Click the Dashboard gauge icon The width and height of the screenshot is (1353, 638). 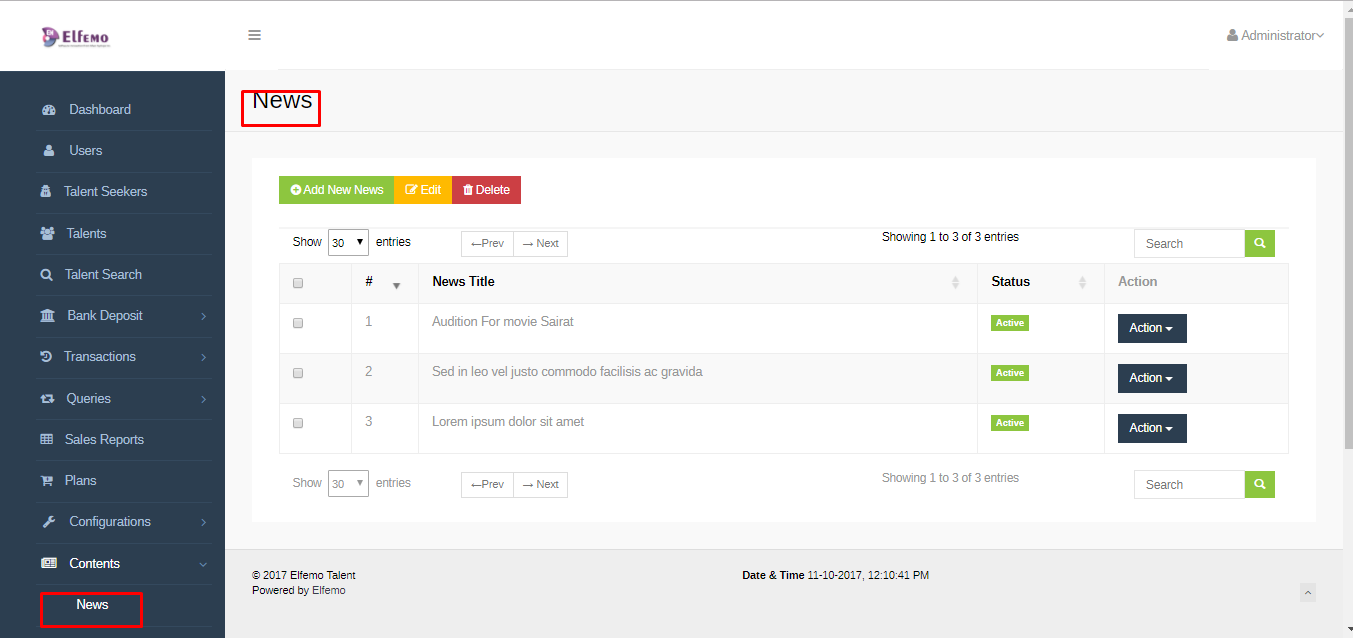[48, 110]
